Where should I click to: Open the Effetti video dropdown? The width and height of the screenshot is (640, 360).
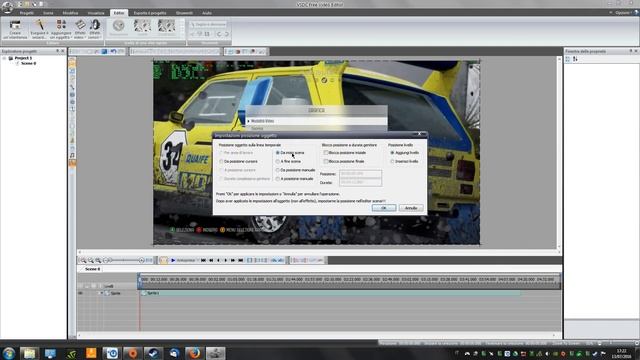pos(80,29)
